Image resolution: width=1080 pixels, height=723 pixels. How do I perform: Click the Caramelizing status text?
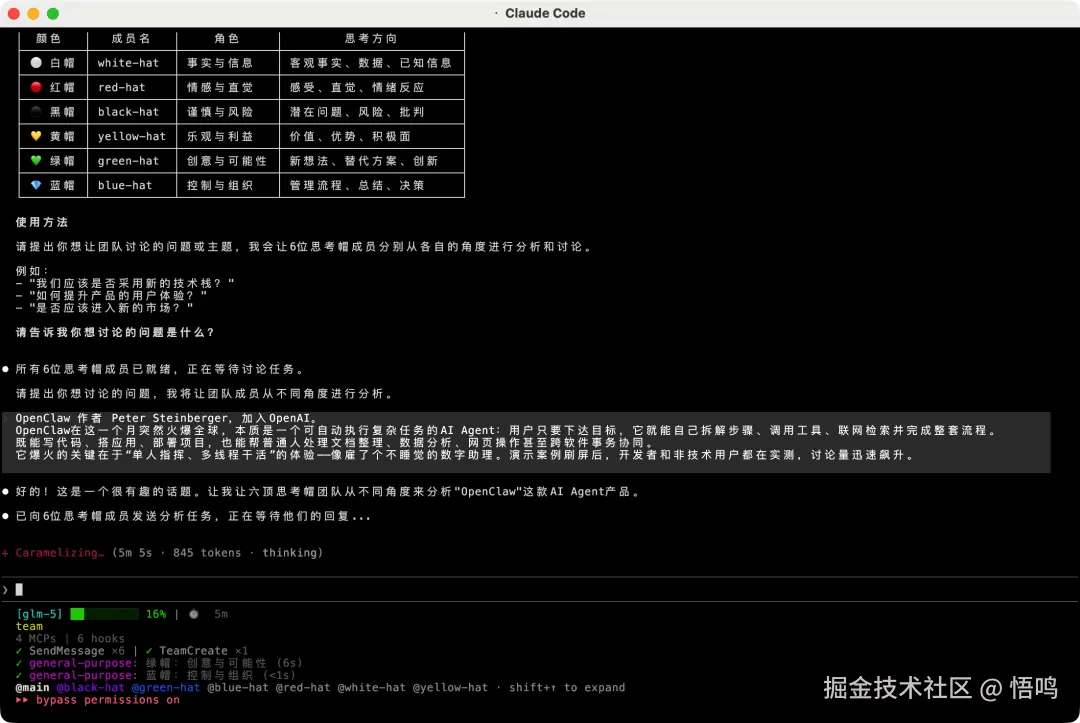(x=60, y=553)
